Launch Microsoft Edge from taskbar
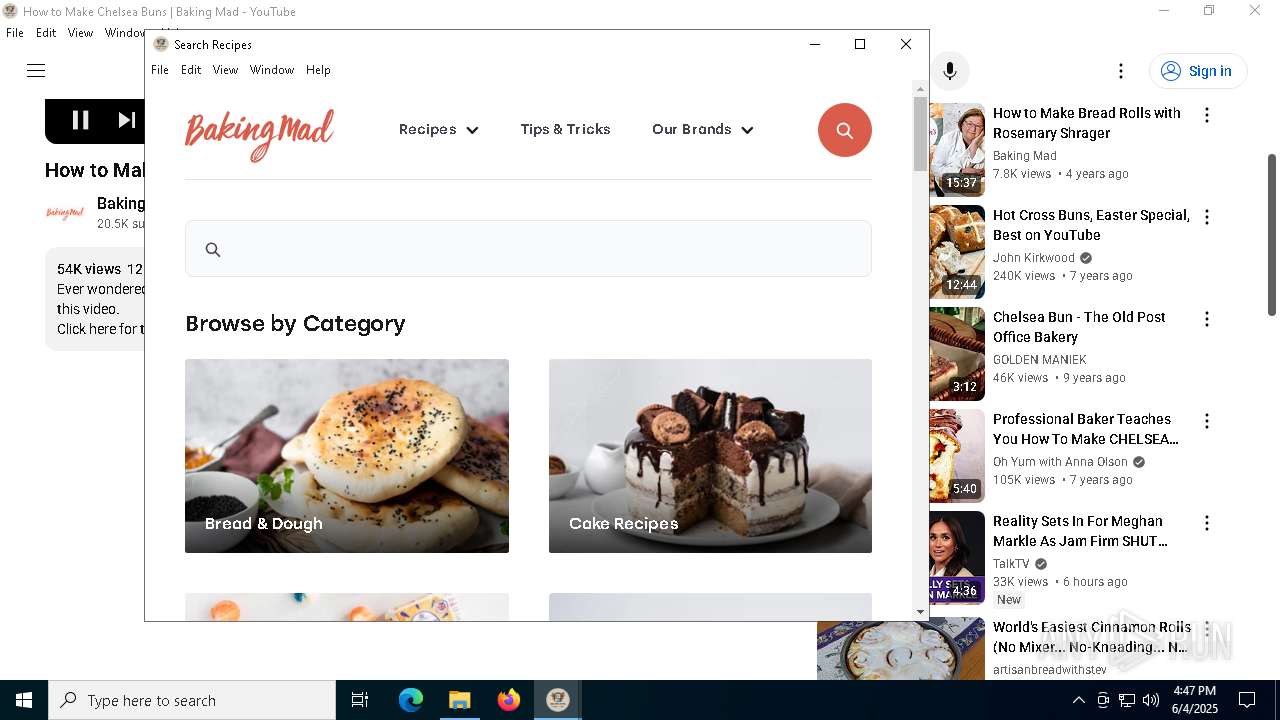1280x720 pixels. [x=411, y=700]
